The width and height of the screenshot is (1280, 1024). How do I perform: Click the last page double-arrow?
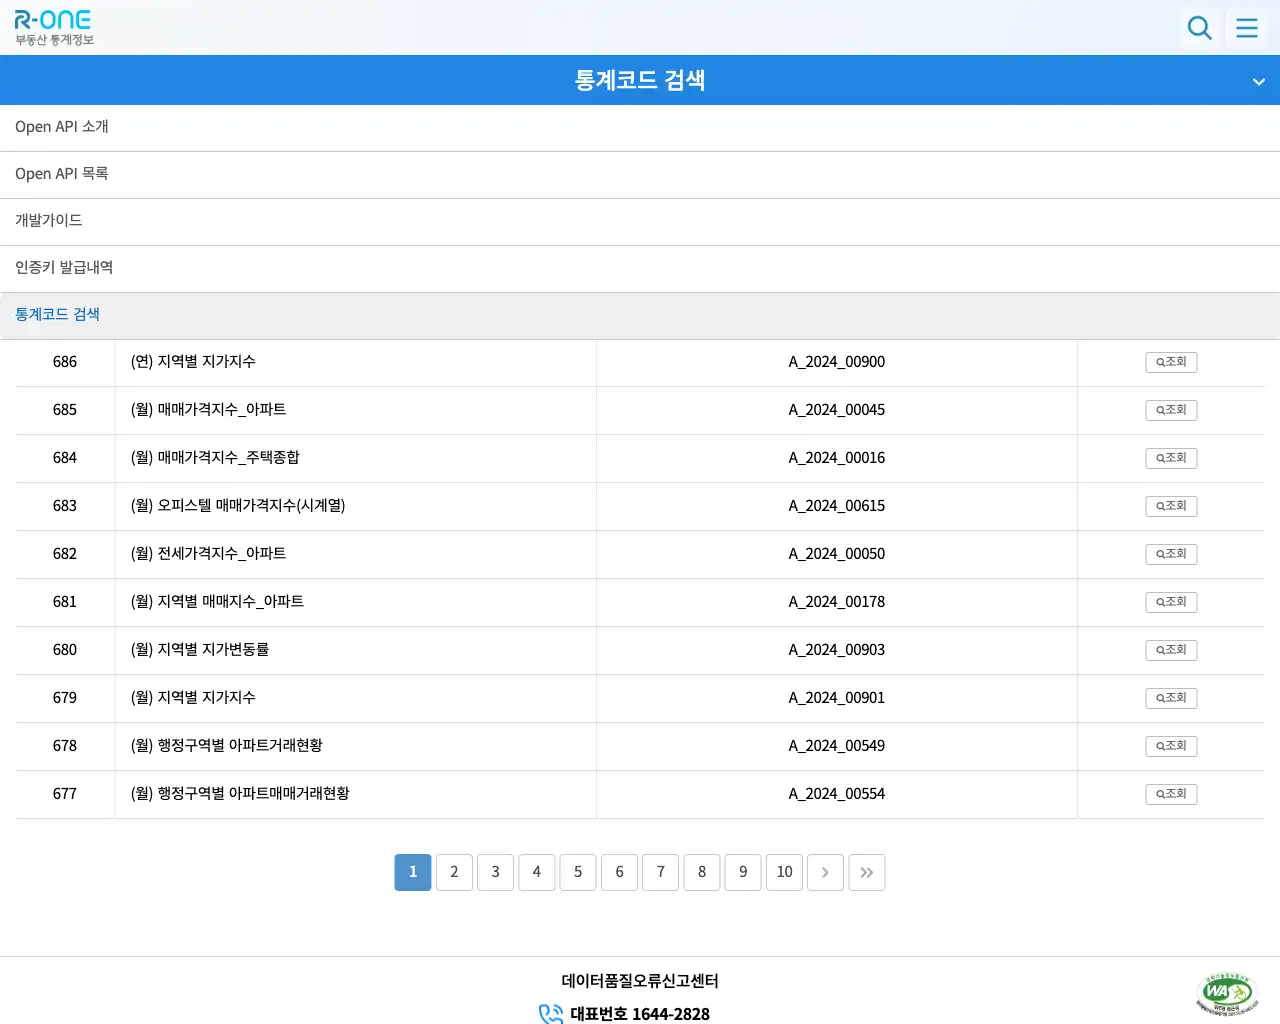tap(867, 872)
